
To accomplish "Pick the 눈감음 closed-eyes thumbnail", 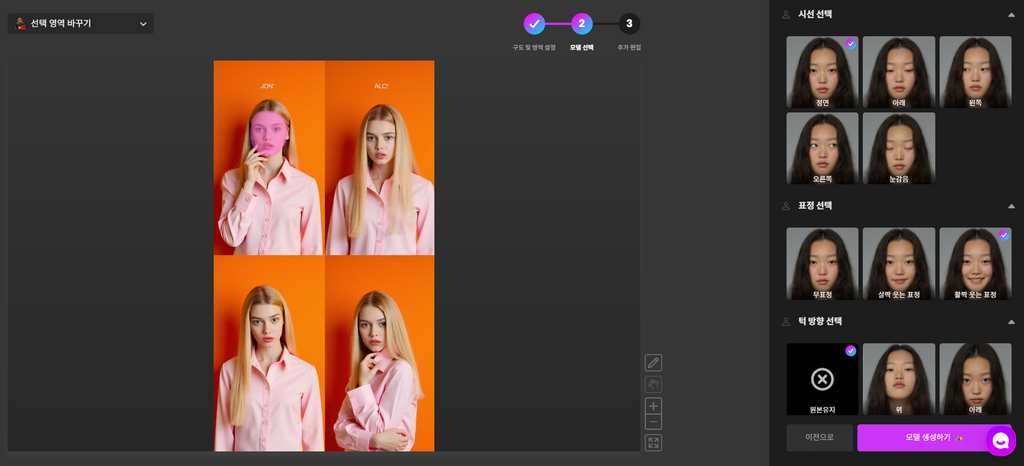I will 899,148.
